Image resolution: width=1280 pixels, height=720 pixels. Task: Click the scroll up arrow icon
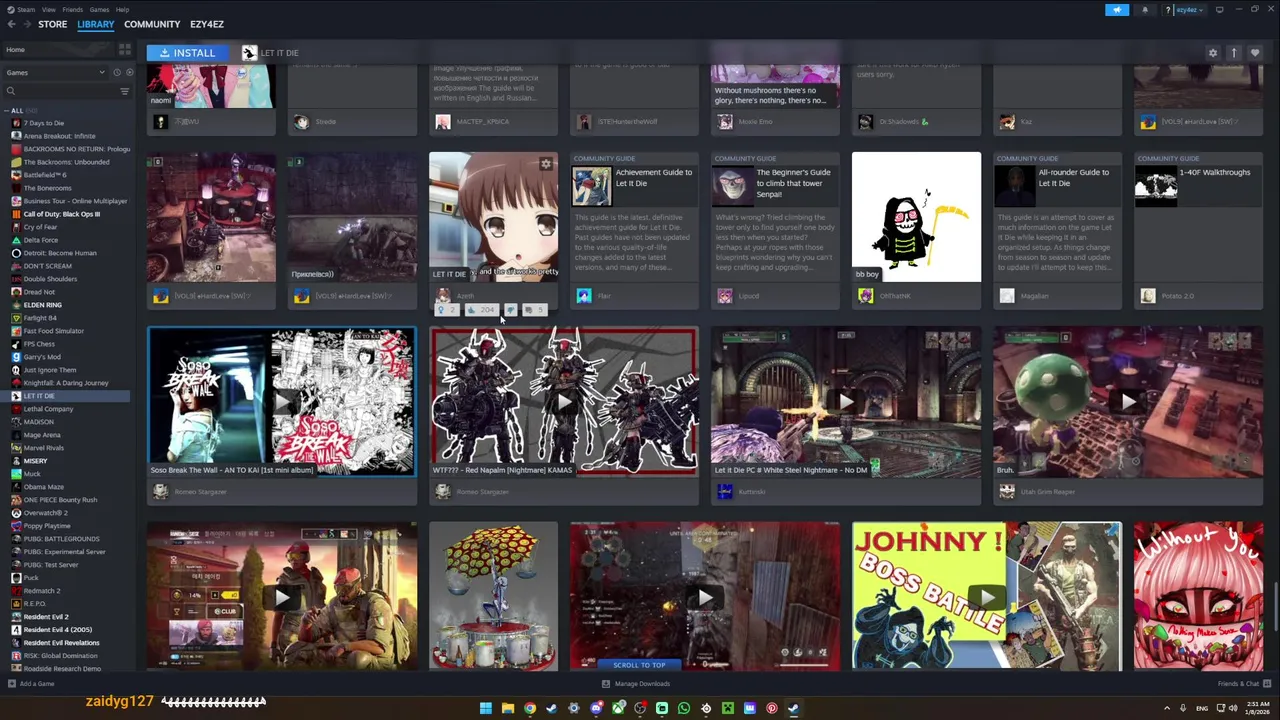(1234, 53)
